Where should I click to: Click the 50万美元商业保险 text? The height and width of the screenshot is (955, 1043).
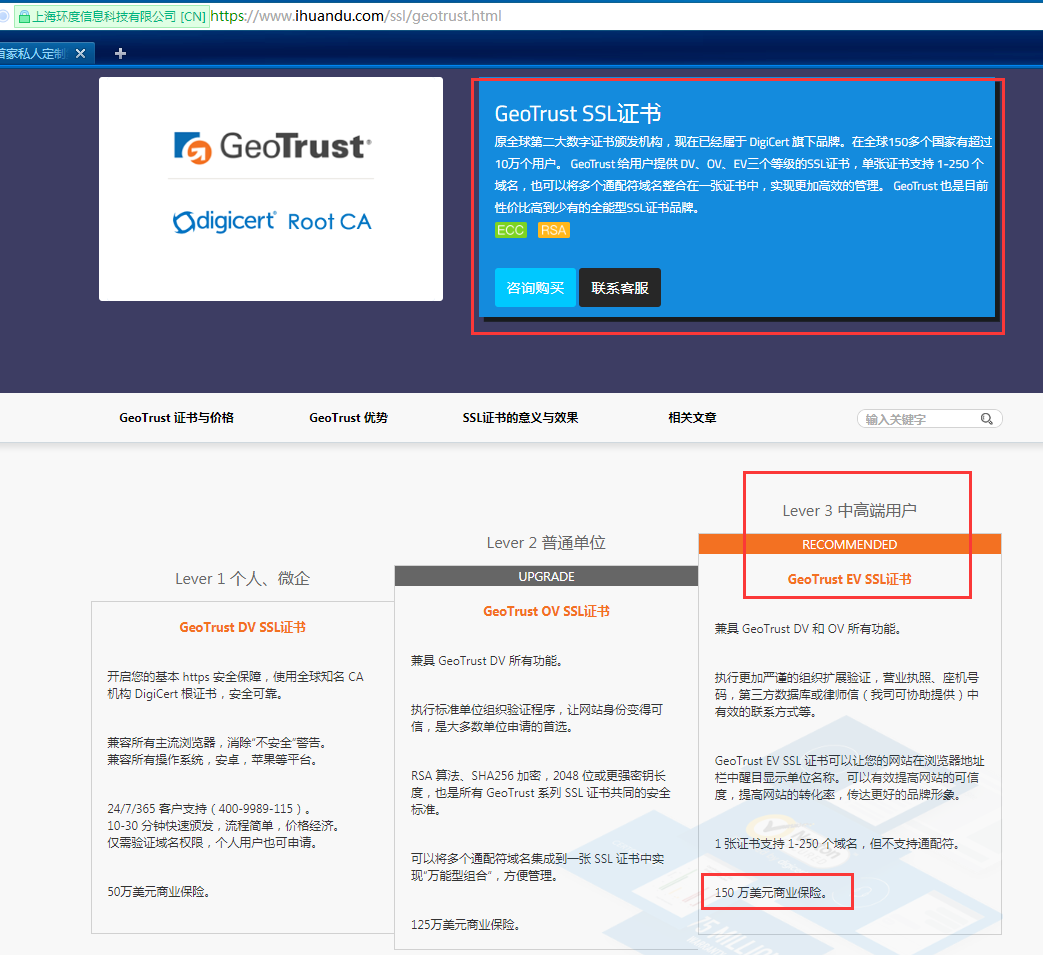click(x=159, y=892)
